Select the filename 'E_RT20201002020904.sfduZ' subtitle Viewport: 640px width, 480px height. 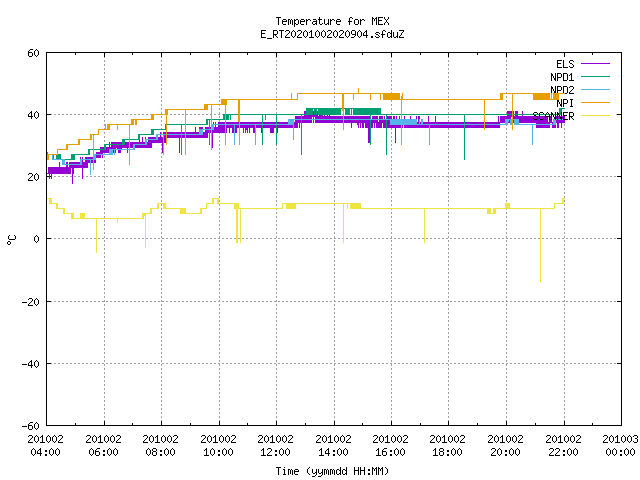pos(332,34)
